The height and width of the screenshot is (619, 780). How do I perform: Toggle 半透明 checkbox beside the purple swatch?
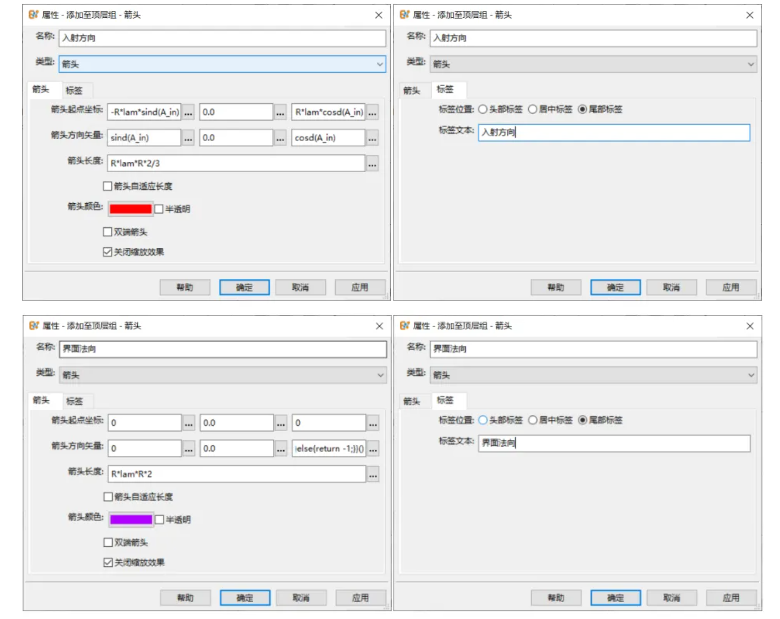[159, 519]
